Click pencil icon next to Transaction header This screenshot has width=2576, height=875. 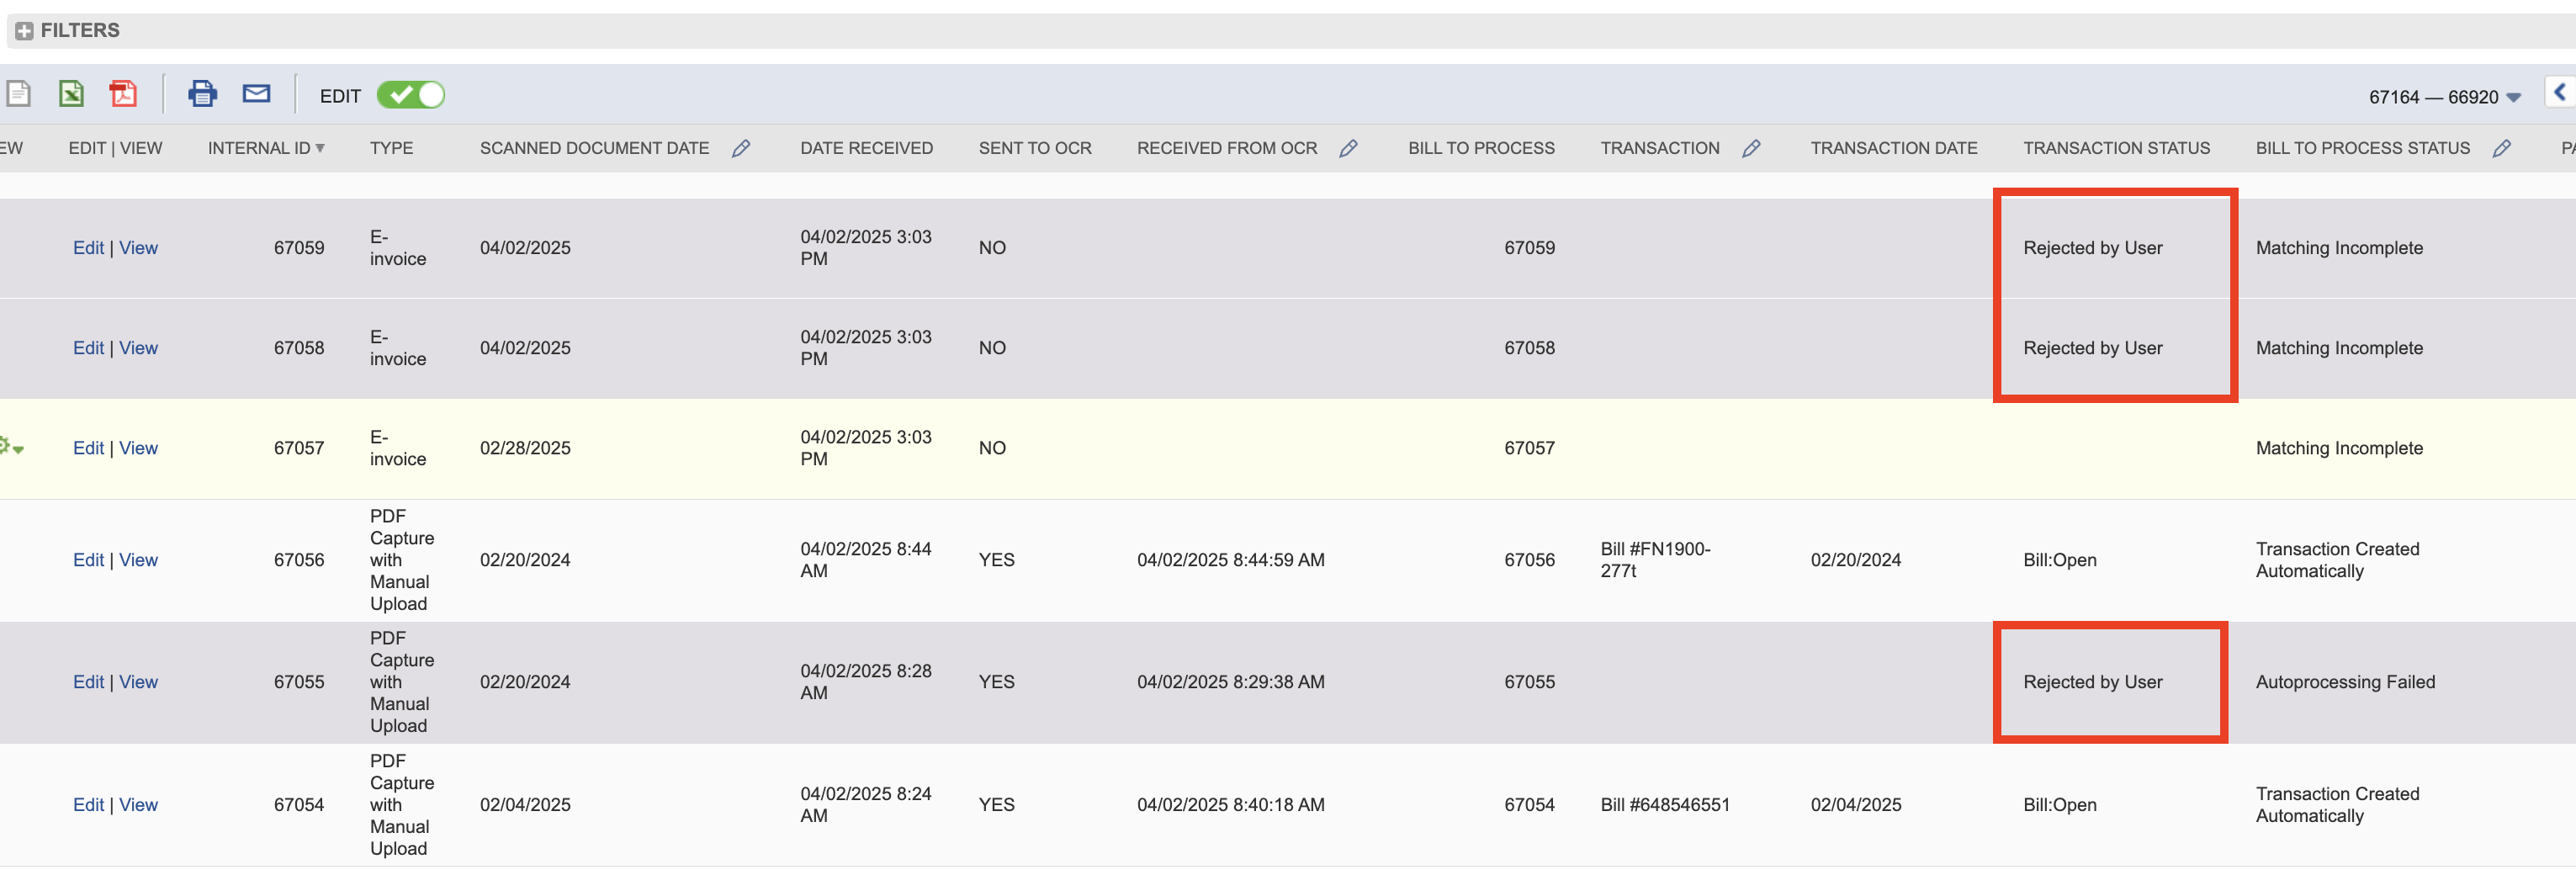pos(1750,148)
